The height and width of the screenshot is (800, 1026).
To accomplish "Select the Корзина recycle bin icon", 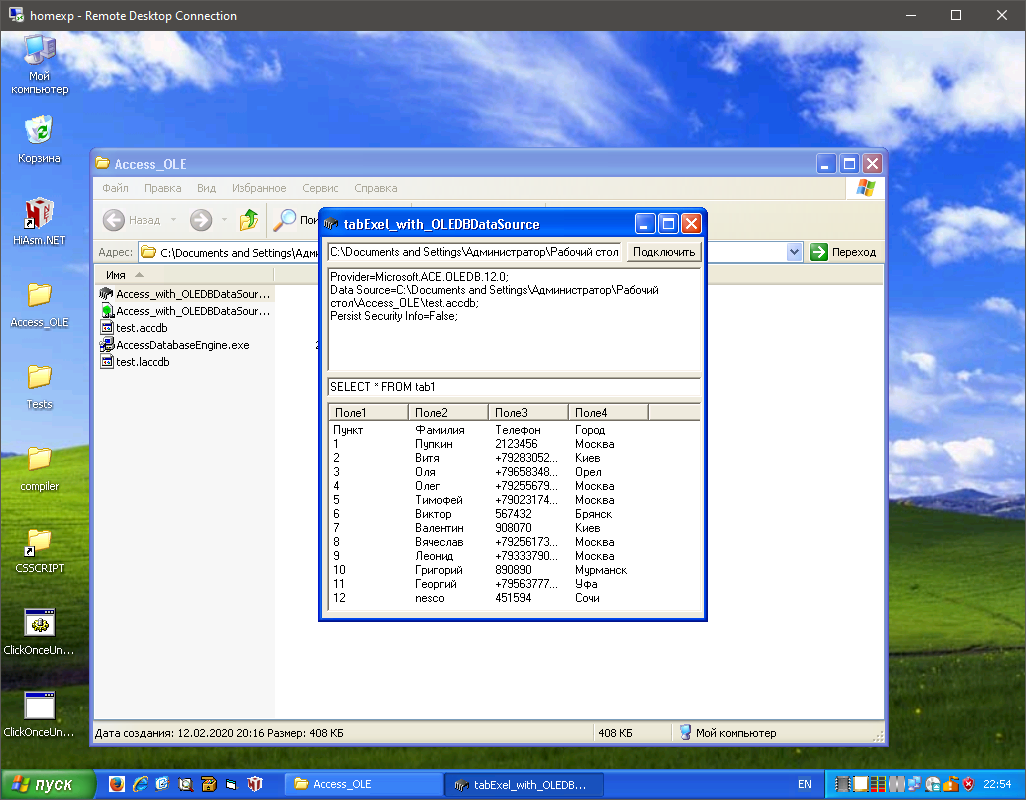I will [x=39, y=131].
